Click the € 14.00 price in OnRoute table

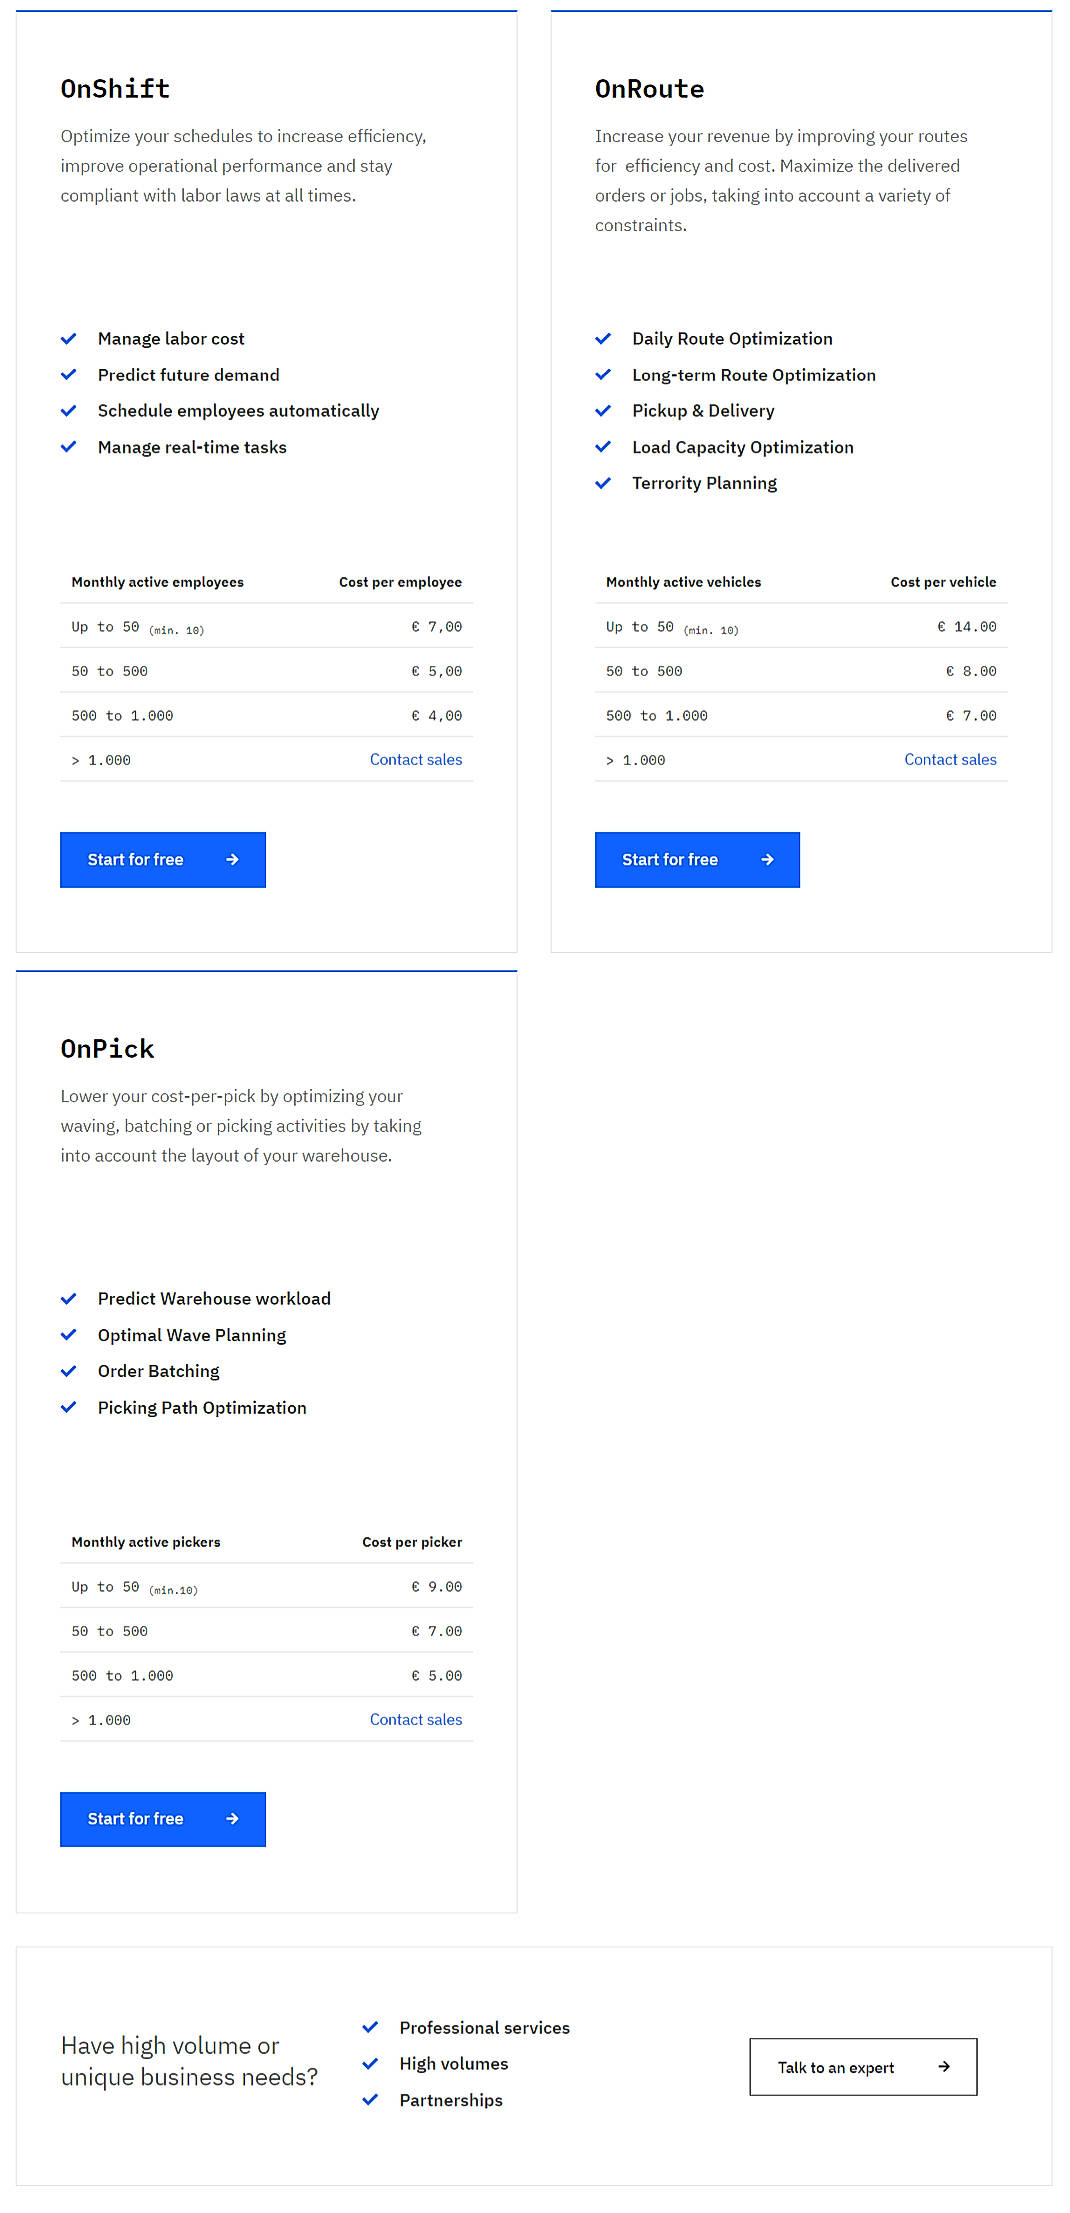(x=965, y=626)
